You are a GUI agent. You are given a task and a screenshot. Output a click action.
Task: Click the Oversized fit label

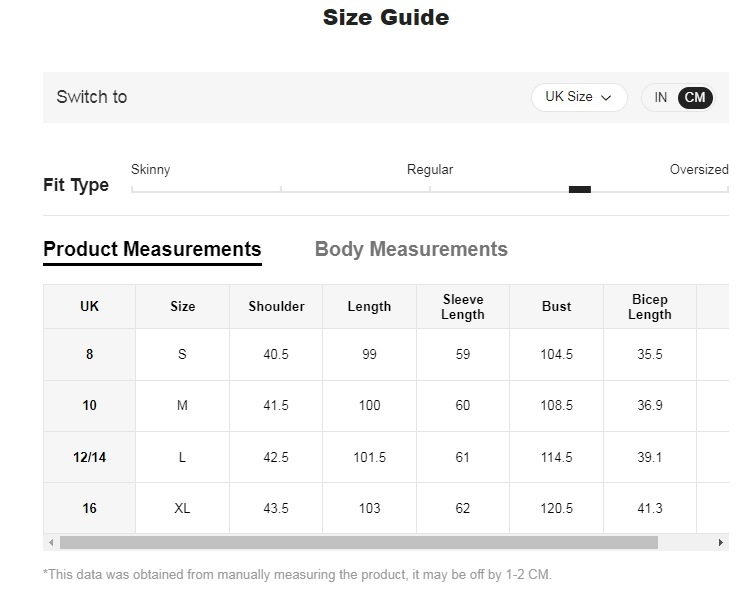tap(698, 169)
